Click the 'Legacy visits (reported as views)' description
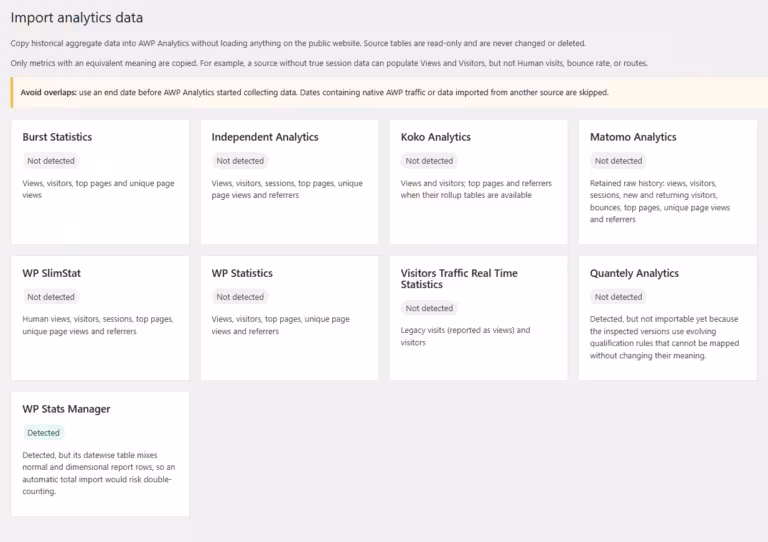The image size is (768, 542). pyautogui.click(x=465, y=336)
